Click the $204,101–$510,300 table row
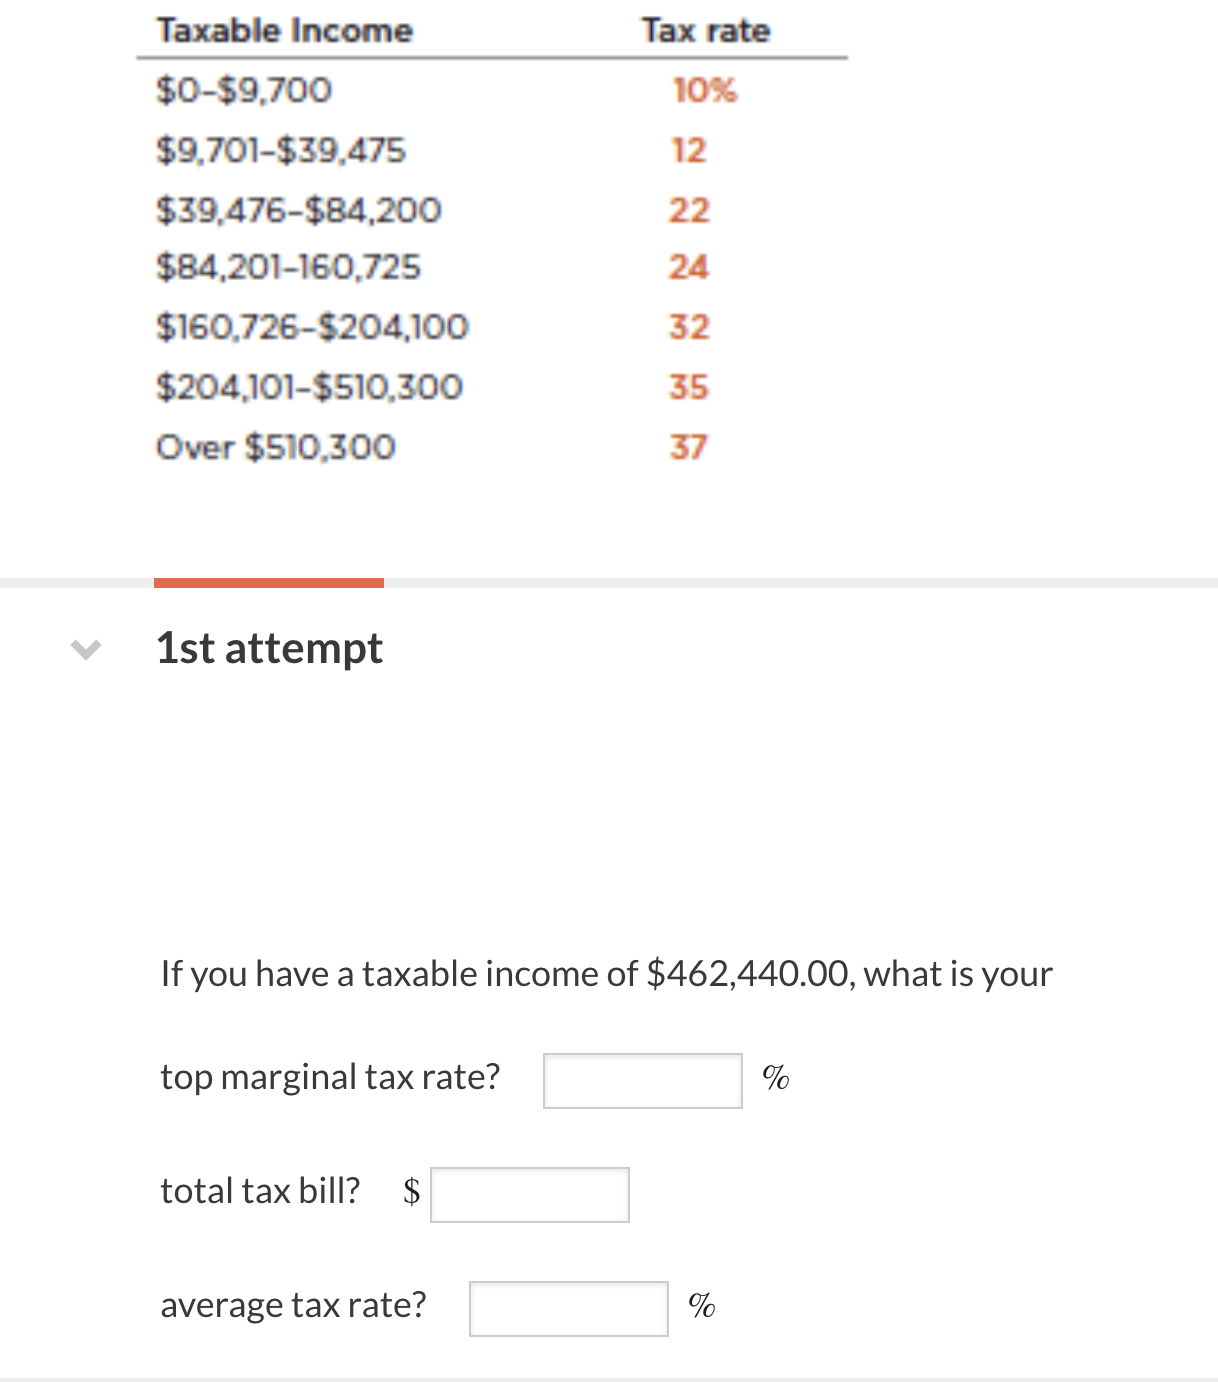Viewport: 1218px width, 1382px height. point(310,386)
